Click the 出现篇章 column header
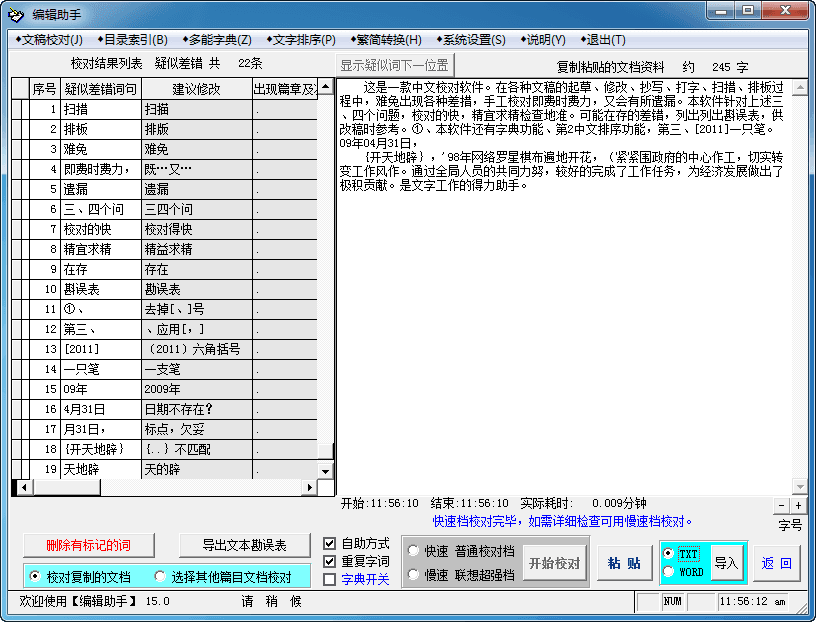The height and width of the screenshot is (622, 816). click(285, 89)
